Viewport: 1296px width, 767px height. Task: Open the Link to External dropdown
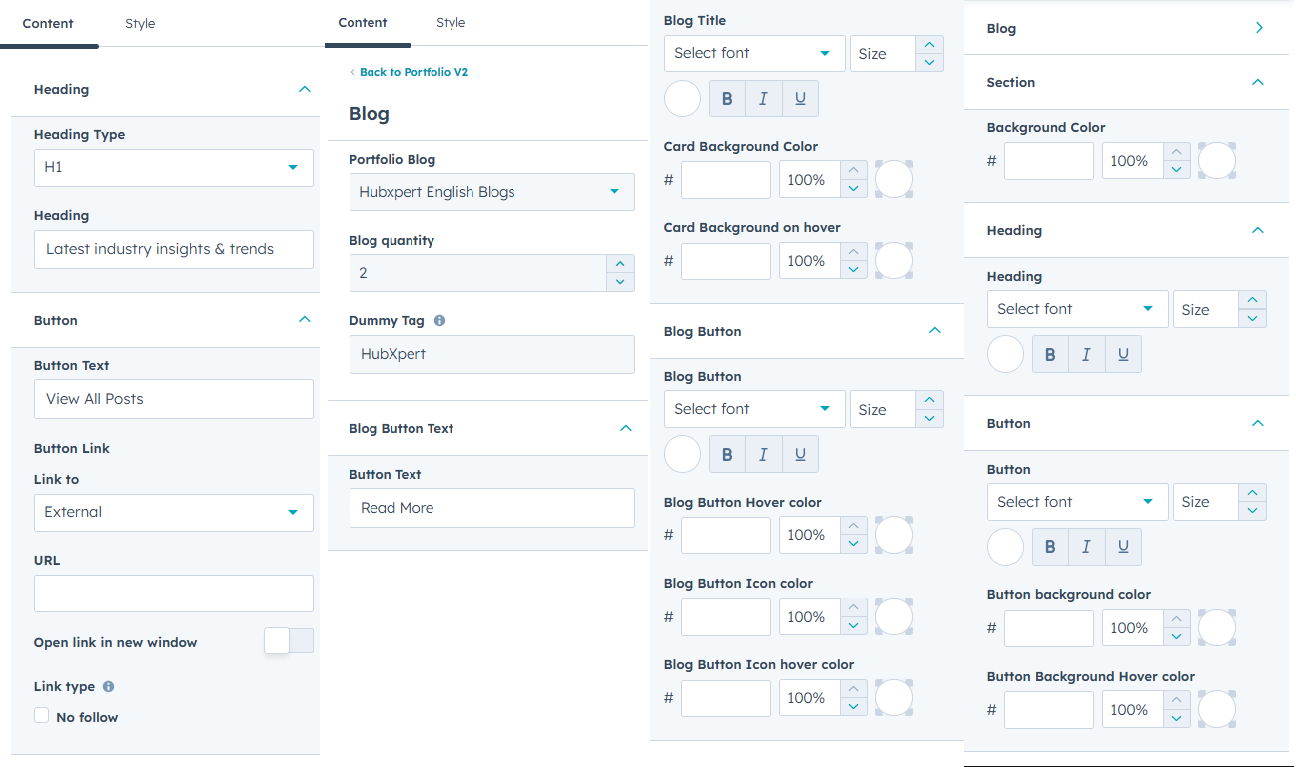(x=174, y=512)
